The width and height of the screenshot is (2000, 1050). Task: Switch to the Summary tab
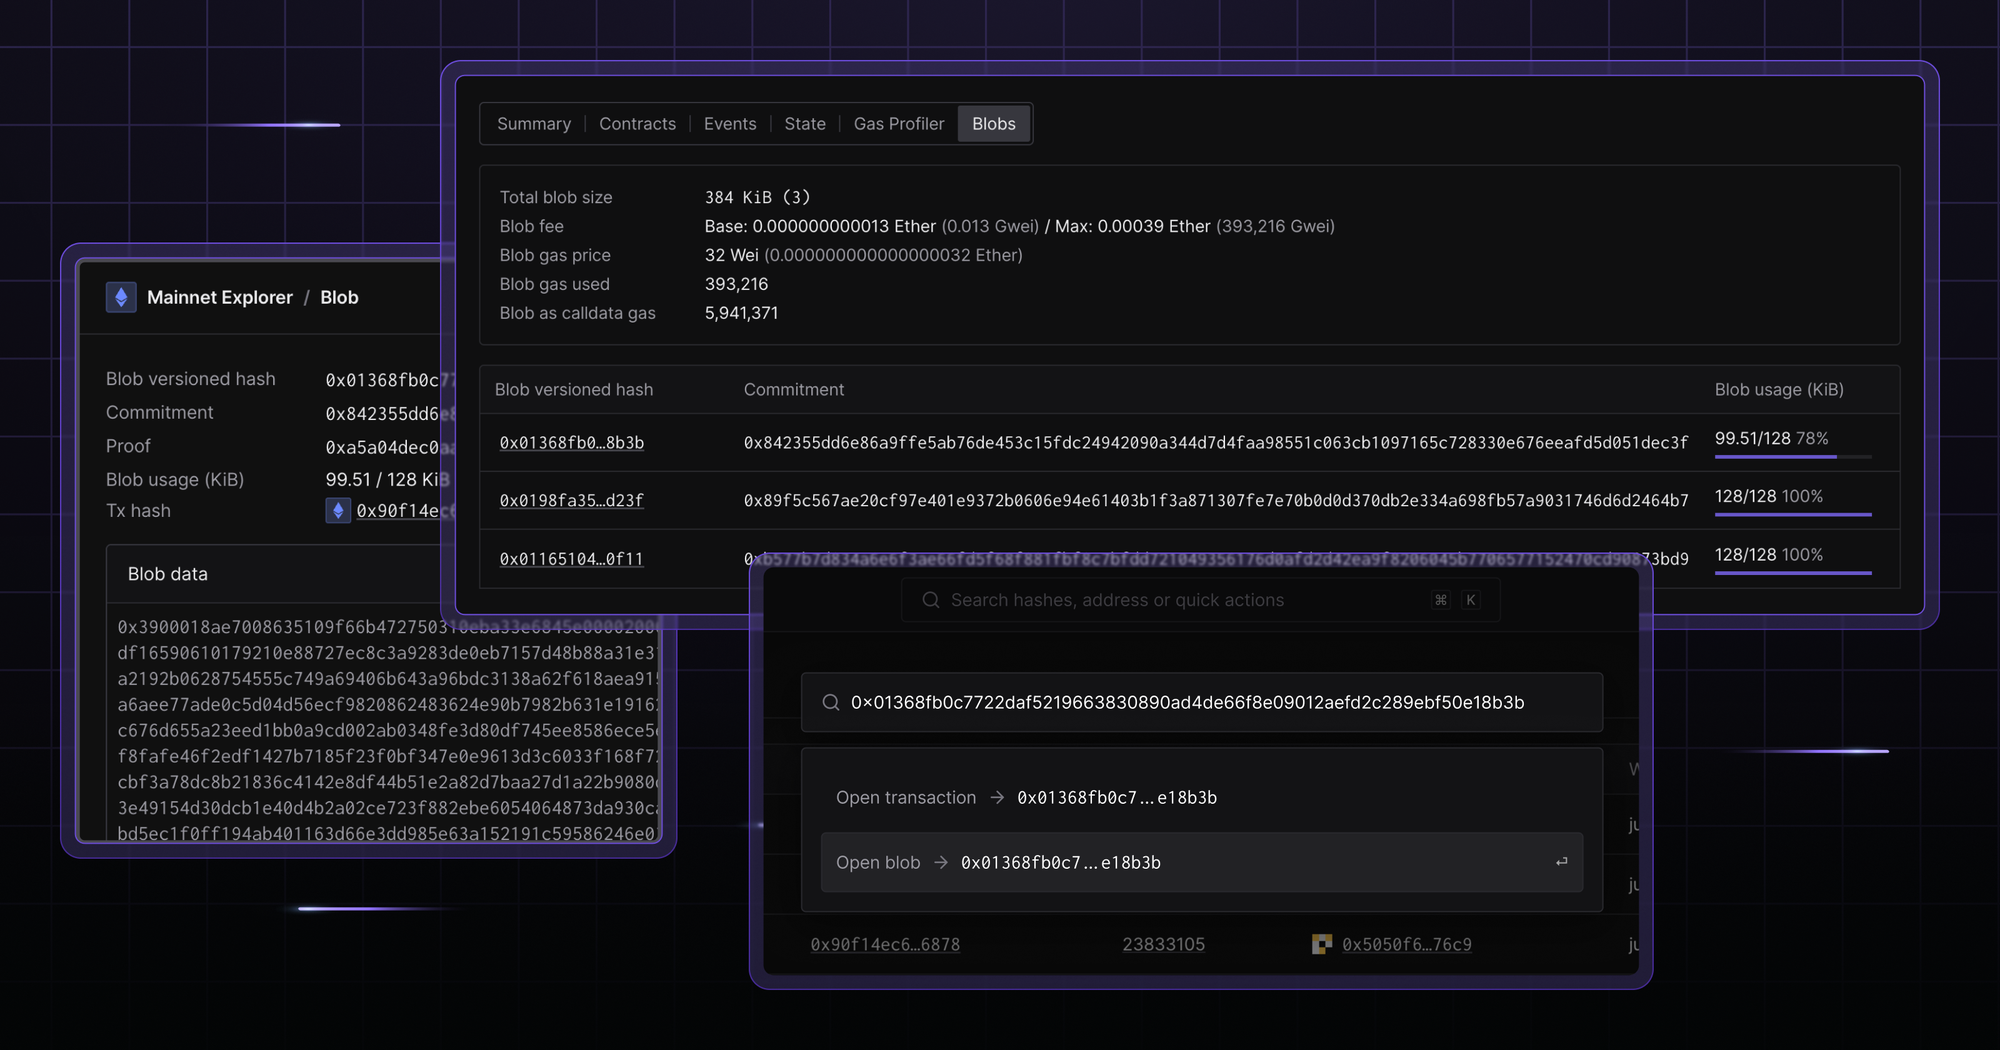(534, 123)
